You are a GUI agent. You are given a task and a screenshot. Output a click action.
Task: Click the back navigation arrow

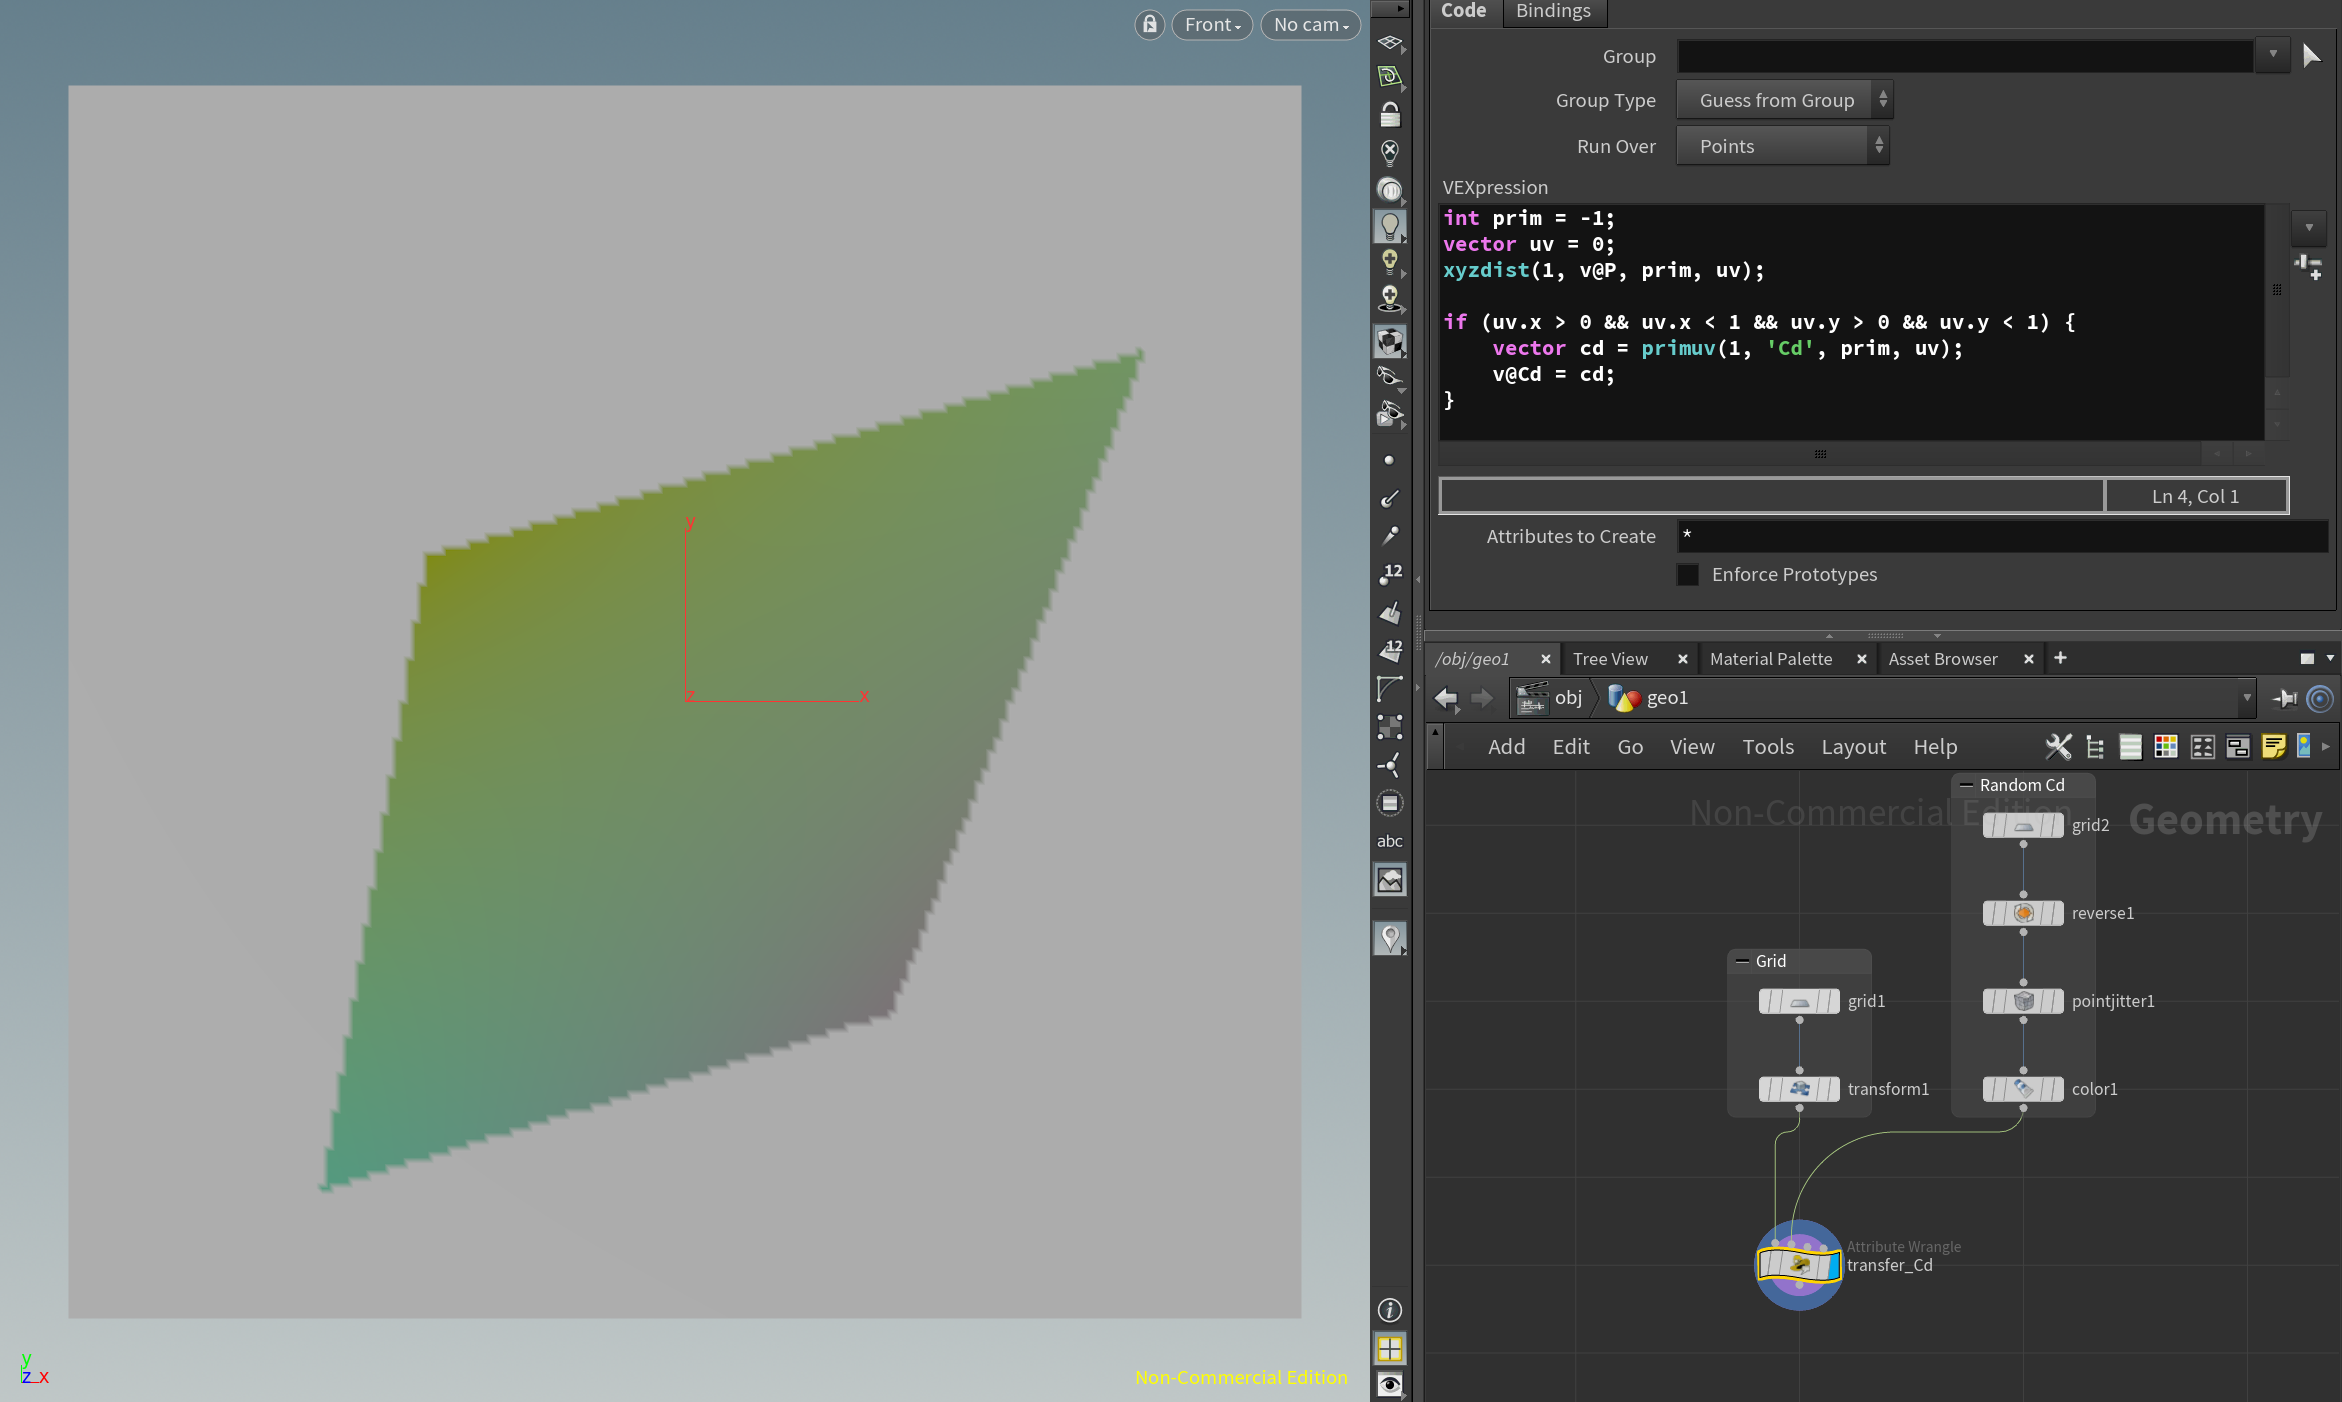coord(1446,698)
